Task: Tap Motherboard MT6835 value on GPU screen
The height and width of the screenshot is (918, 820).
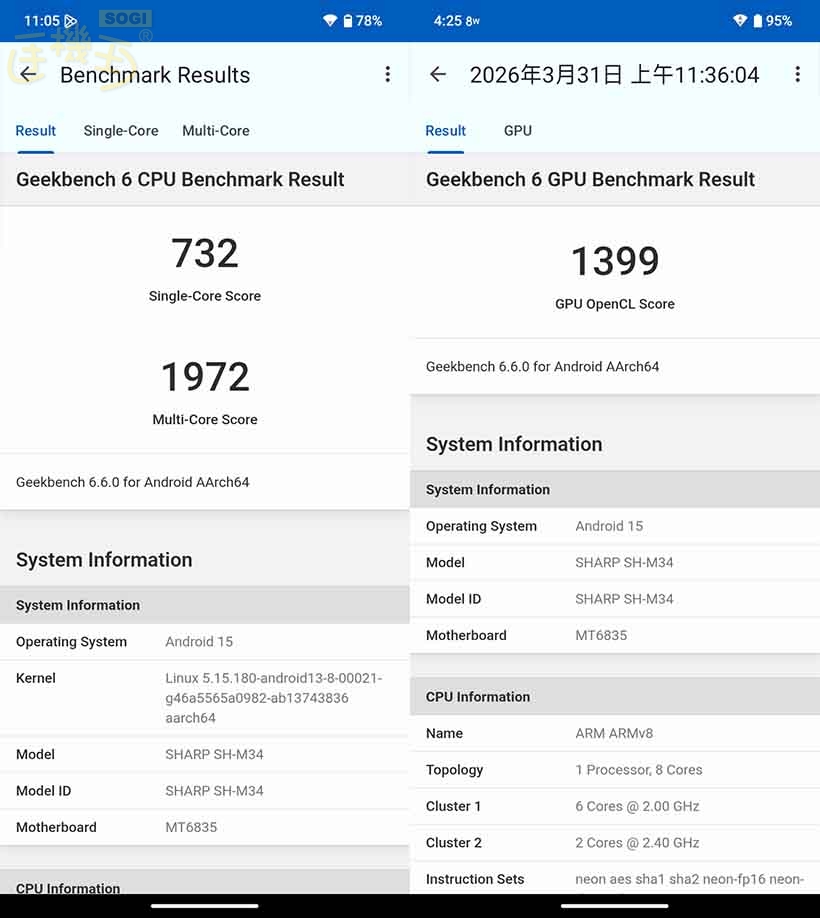Action: pos(601,635)
